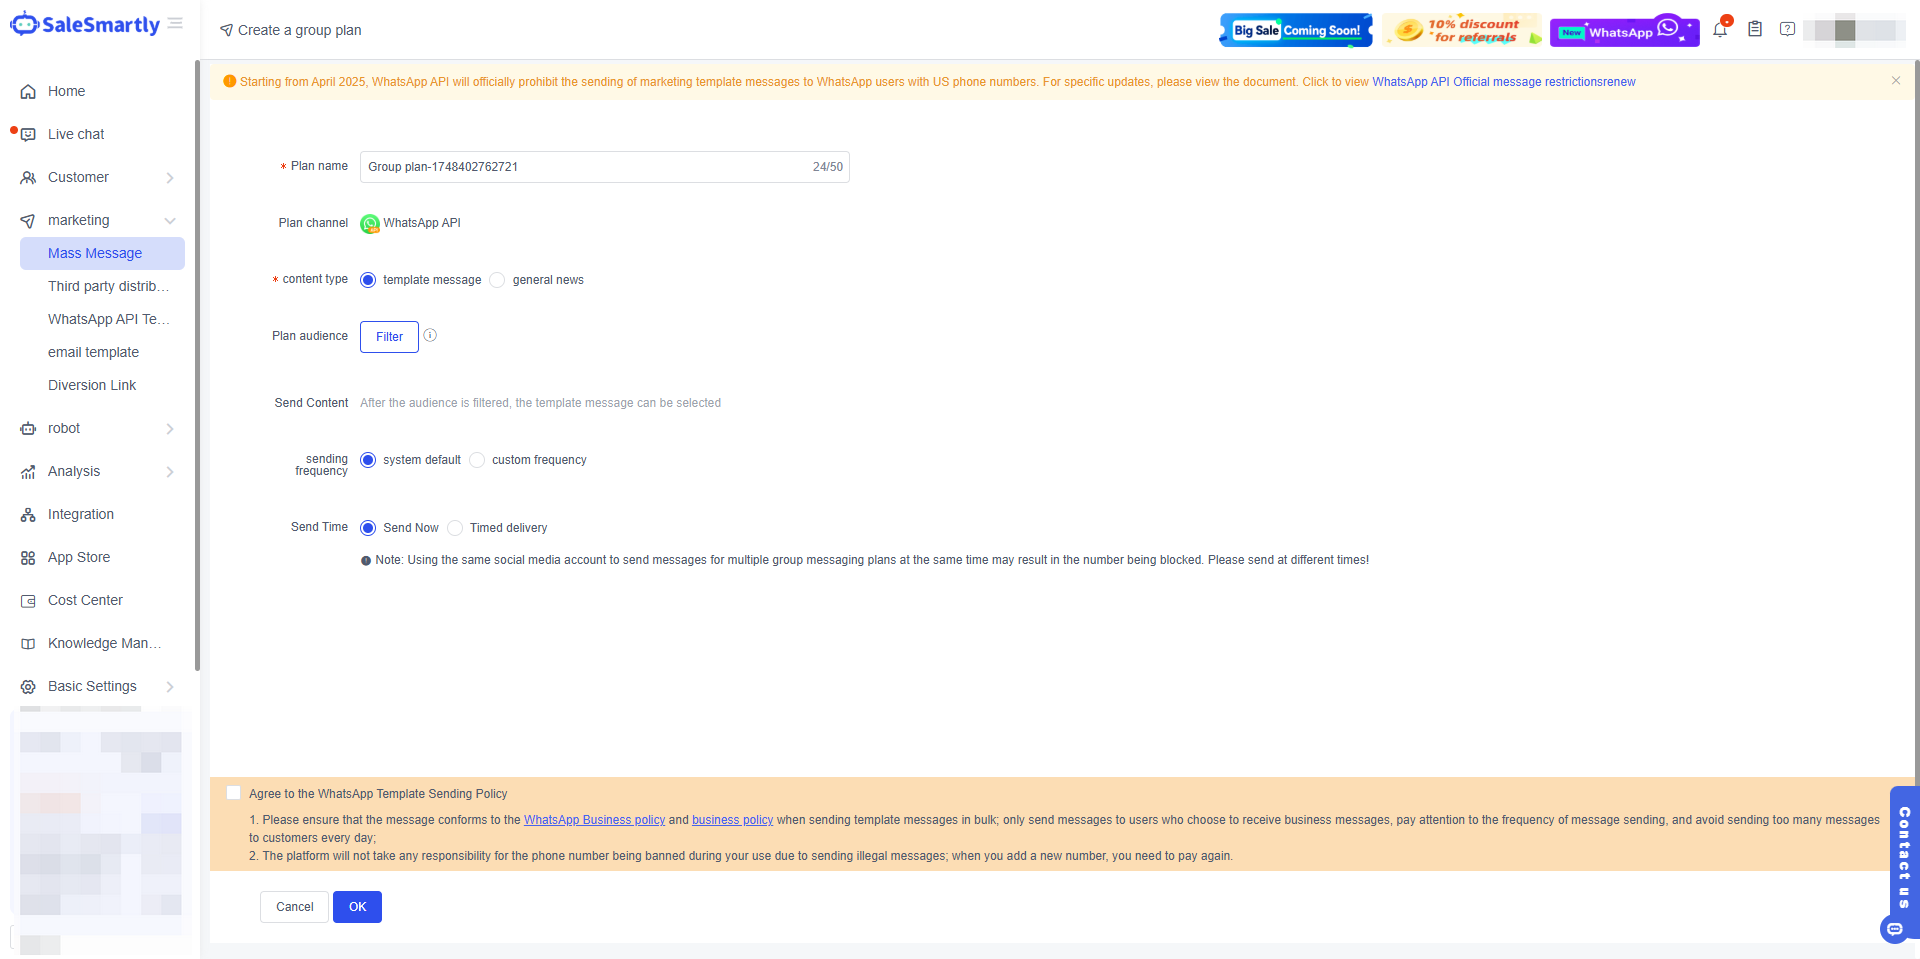This screenshot has height=959, width=1920.
Task: Open the robot section icon
Action: (x=28, y=428)
